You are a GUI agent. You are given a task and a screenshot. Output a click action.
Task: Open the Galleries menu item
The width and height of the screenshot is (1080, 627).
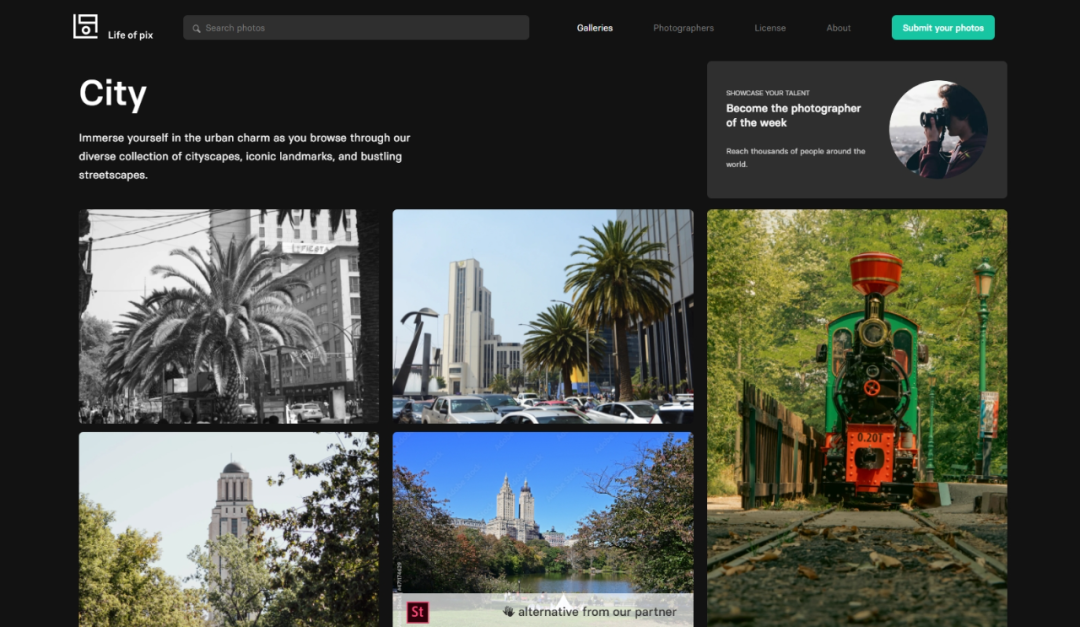595,28
